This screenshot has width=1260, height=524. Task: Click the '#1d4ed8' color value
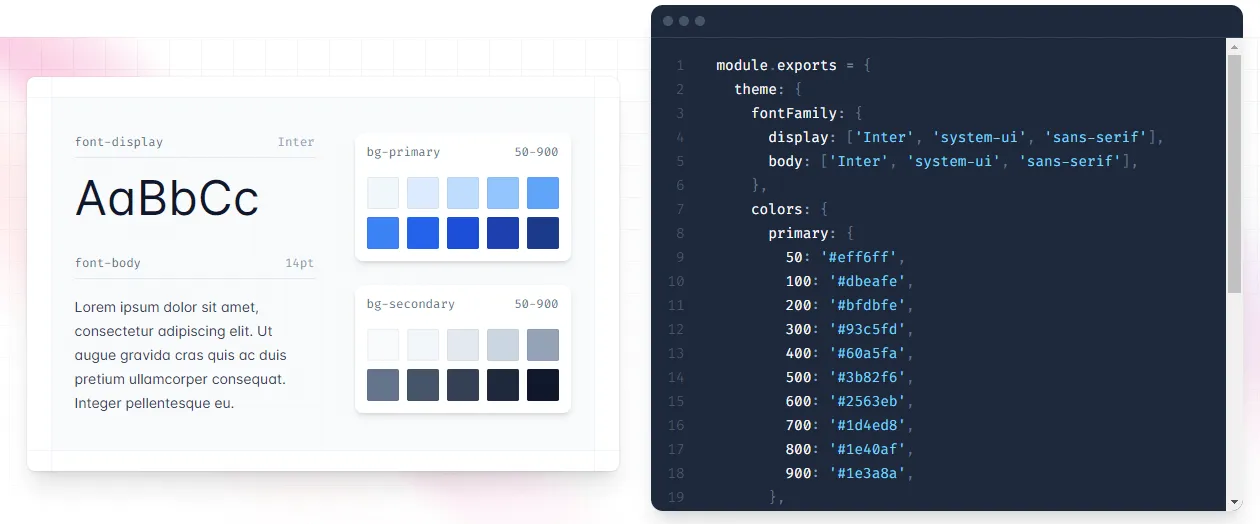pyautogui.click(x=868, y=425)
